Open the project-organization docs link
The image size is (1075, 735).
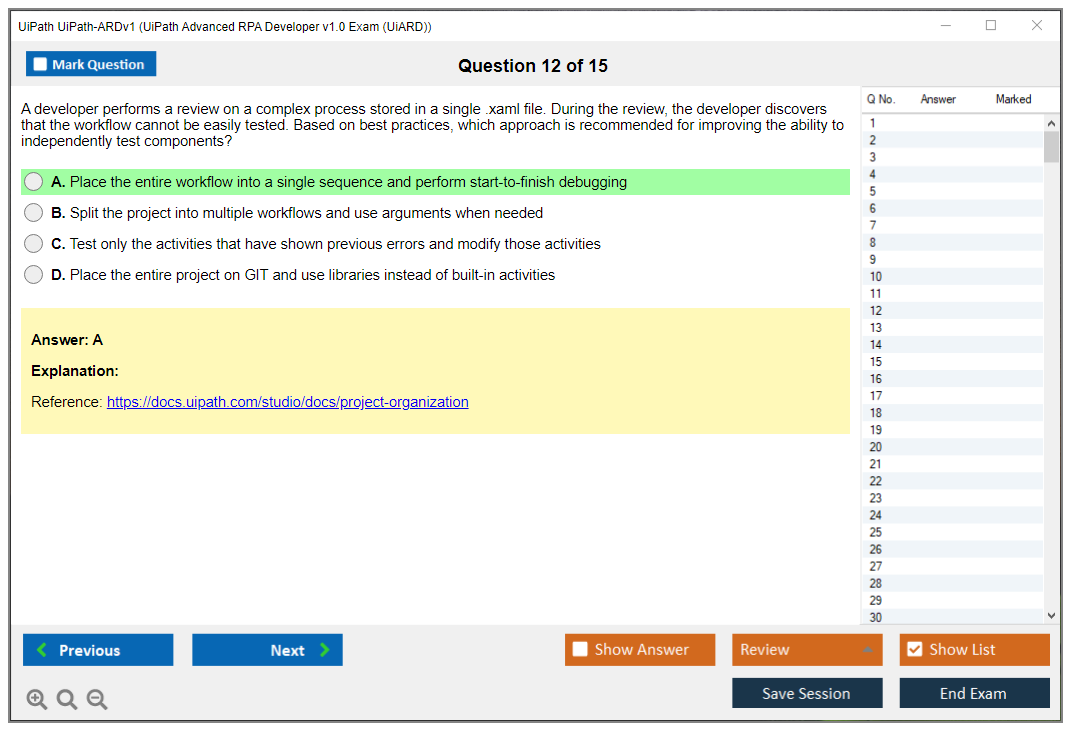pyautogui.click(x=287, y=402)
